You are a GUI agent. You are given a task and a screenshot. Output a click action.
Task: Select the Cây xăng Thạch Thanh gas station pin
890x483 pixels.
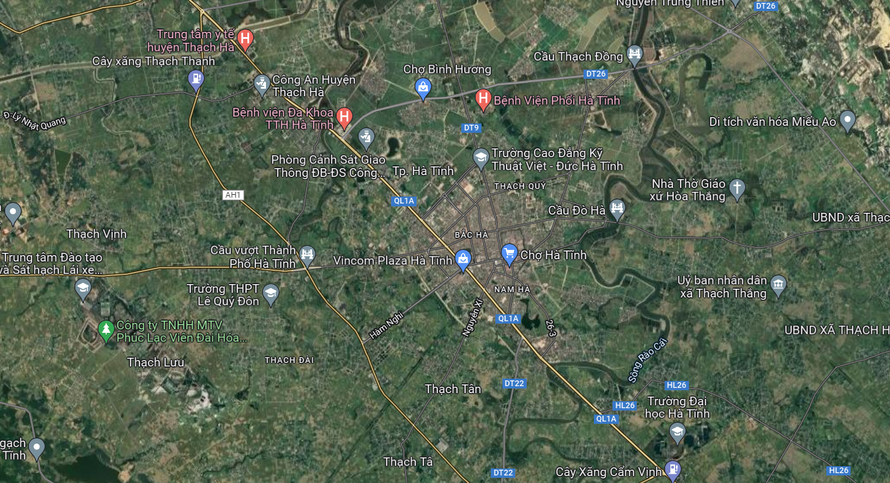[196, 80]
